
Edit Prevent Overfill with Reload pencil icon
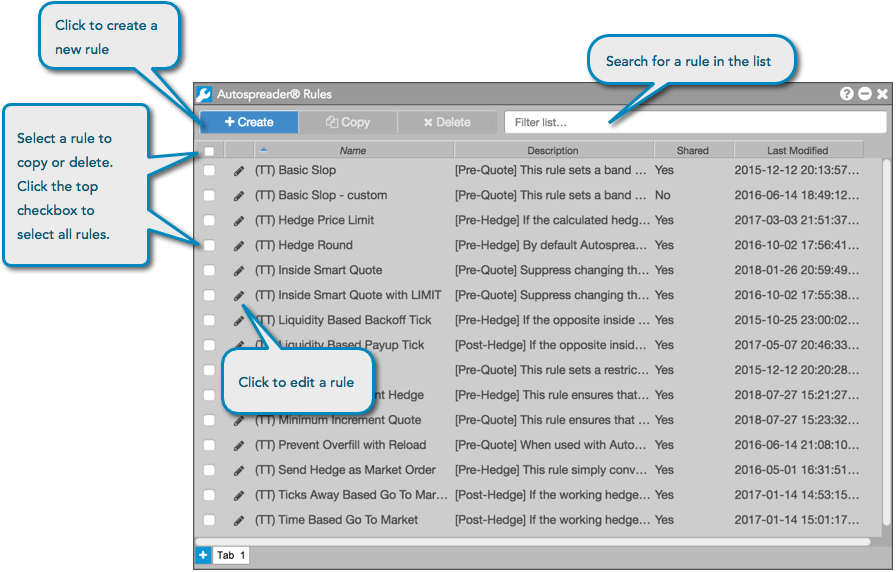[239, 446]
